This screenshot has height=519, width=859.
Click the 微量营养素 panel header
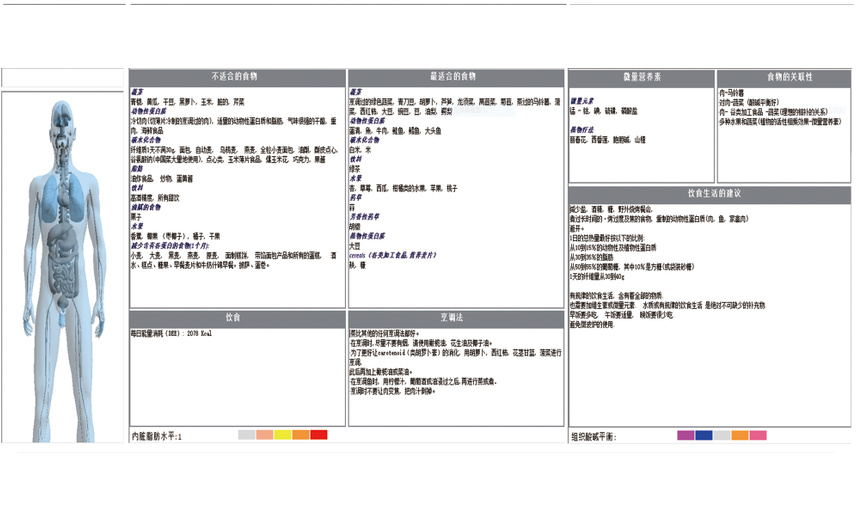tap(641, 78)
